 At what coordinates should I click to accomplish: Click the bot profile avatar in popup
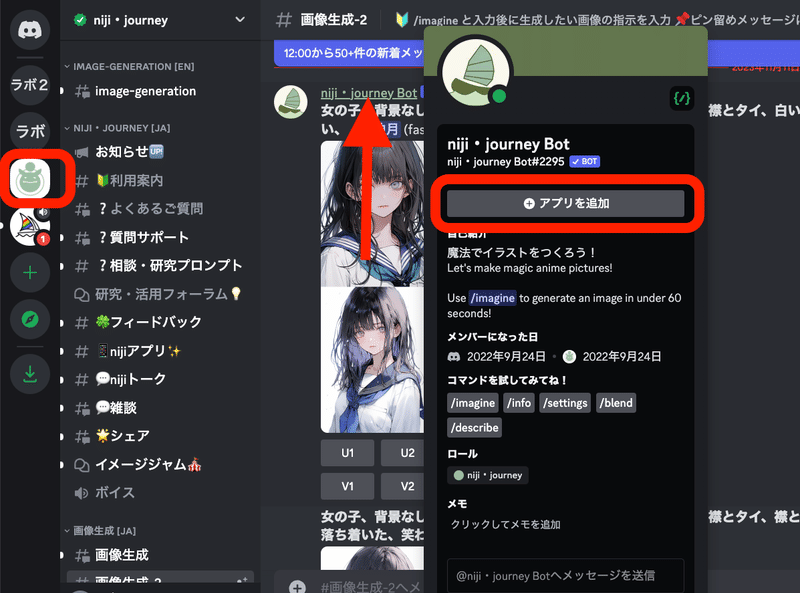point(476,73)
